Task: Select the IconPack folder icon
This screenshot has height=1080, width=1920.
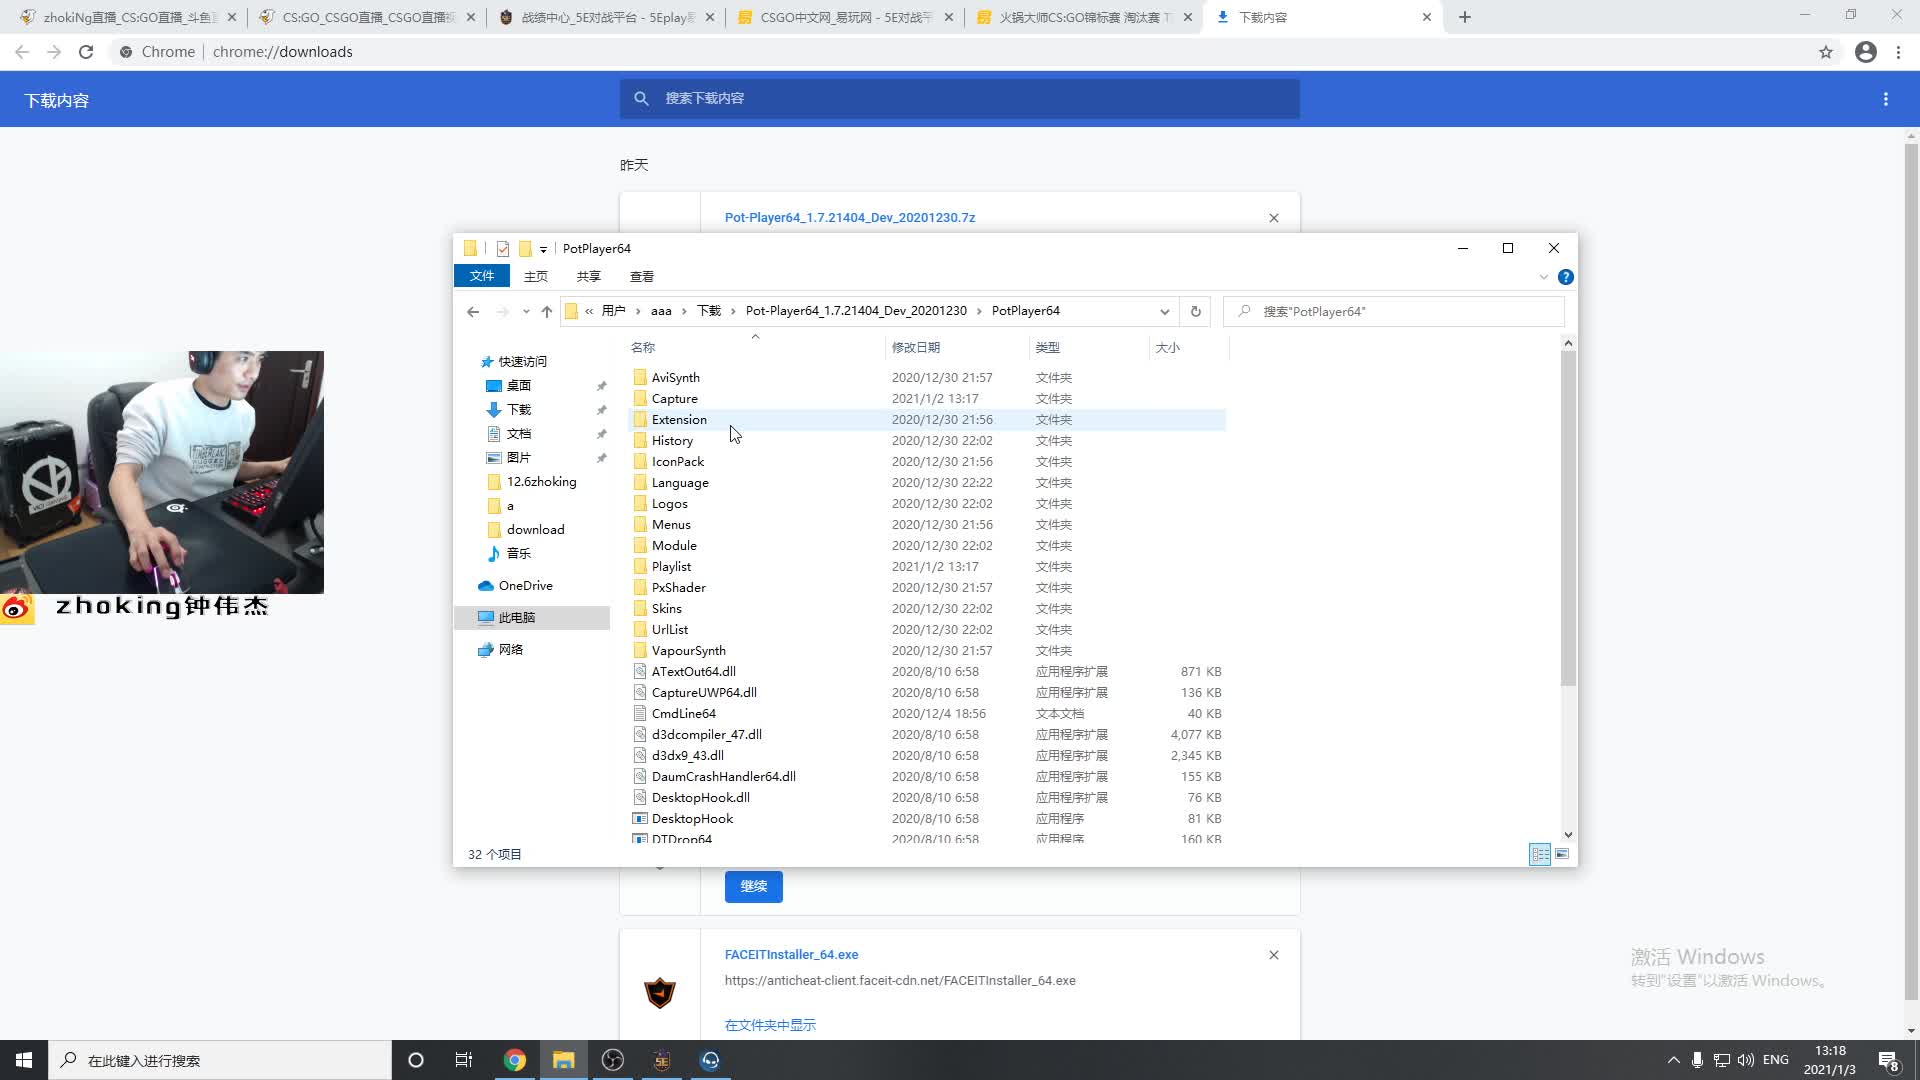Action: [x=640, y=461]
